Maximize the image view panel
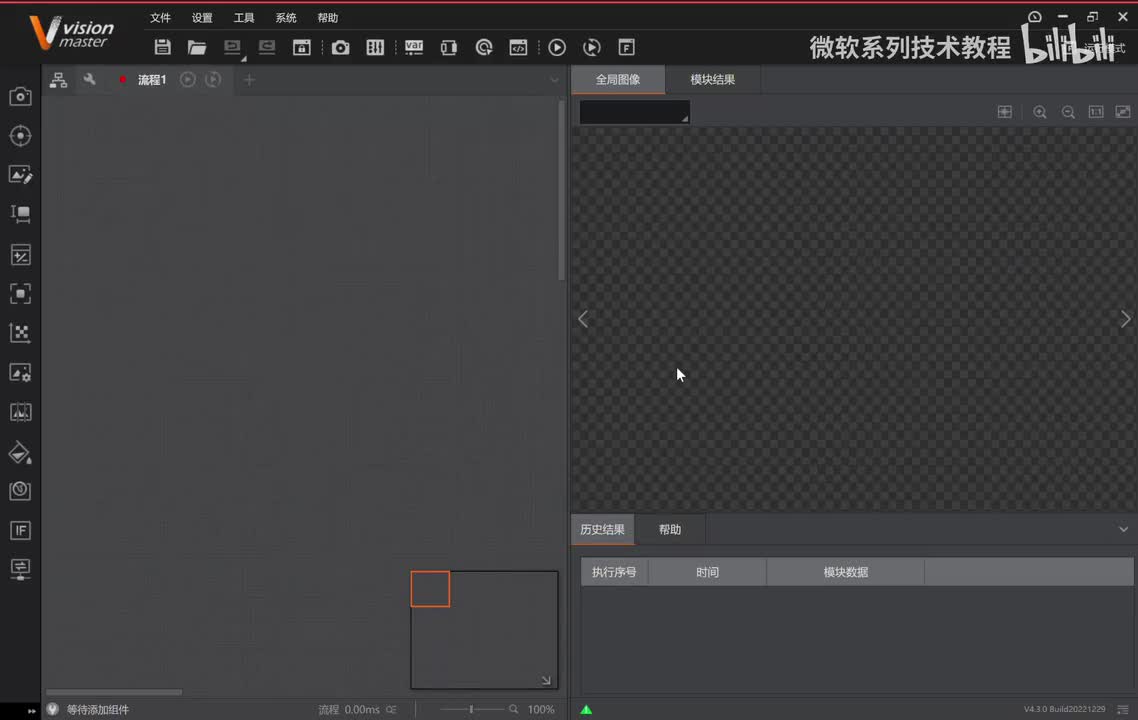Image resolution: width=1138 pixels, height=720 pixels. [1123, 112]
